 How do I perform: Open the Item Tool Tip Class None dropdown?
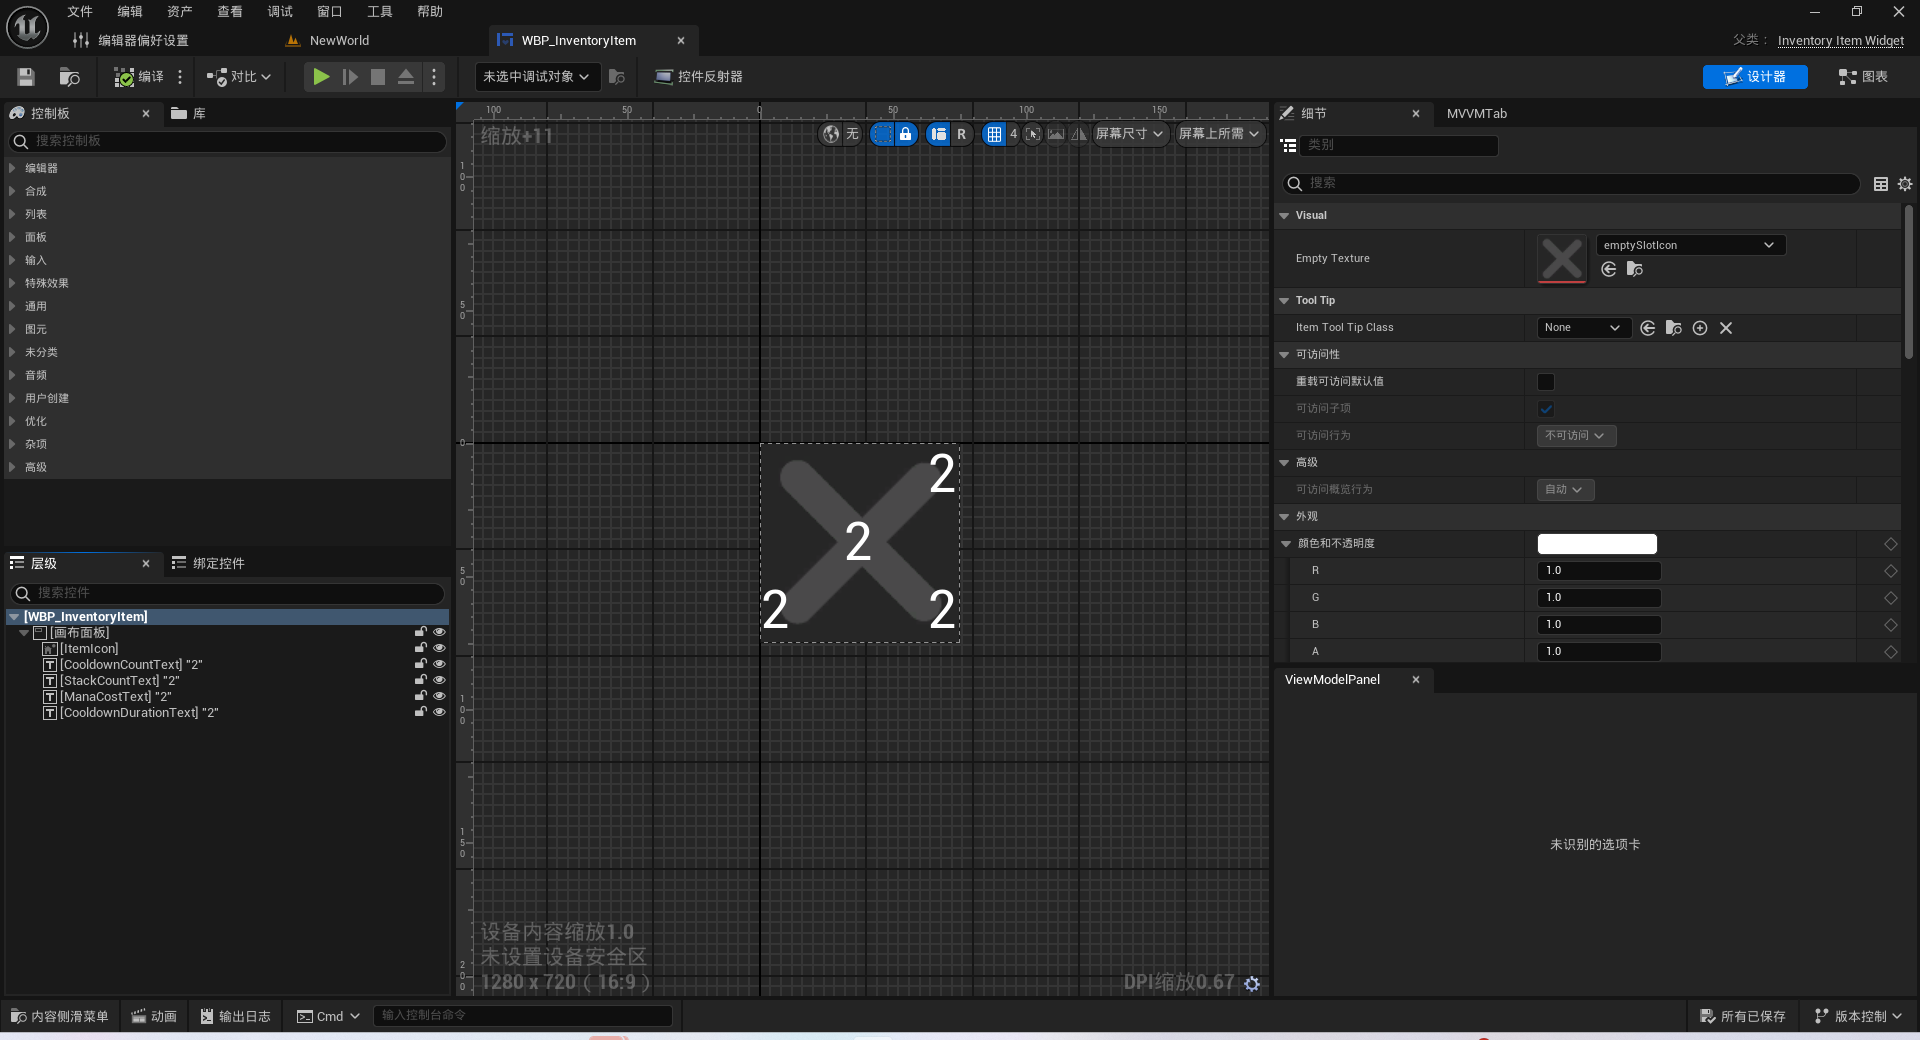coord(1584,328)
